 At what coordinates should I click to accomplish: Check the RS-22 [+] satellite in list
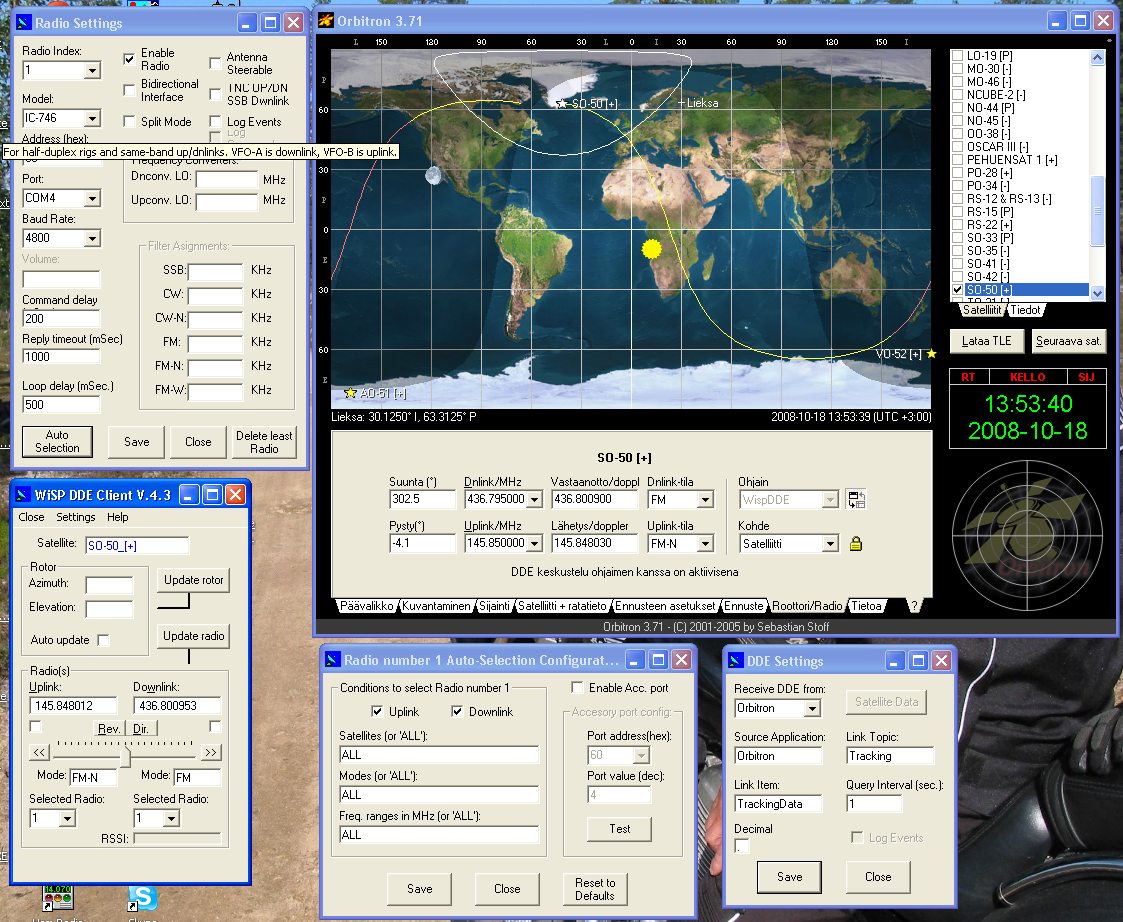coord(957,225)
